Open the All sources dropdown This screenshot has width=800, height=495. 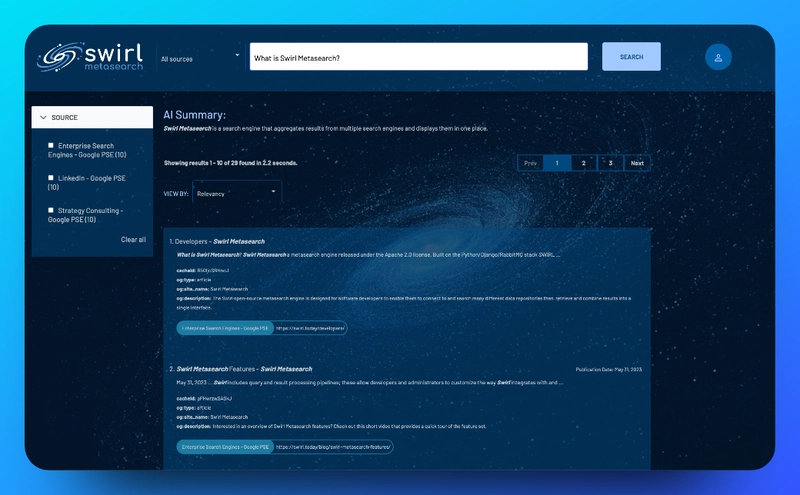[x=200, y=57]
